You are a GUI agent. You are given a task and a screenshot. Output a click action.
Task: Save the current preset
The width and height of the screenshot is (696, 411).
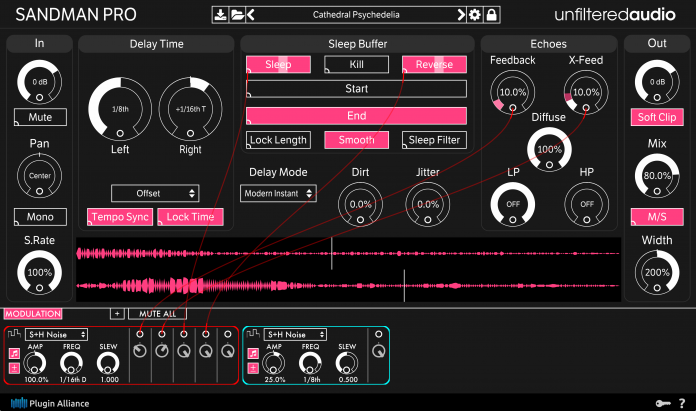[220, 15]
